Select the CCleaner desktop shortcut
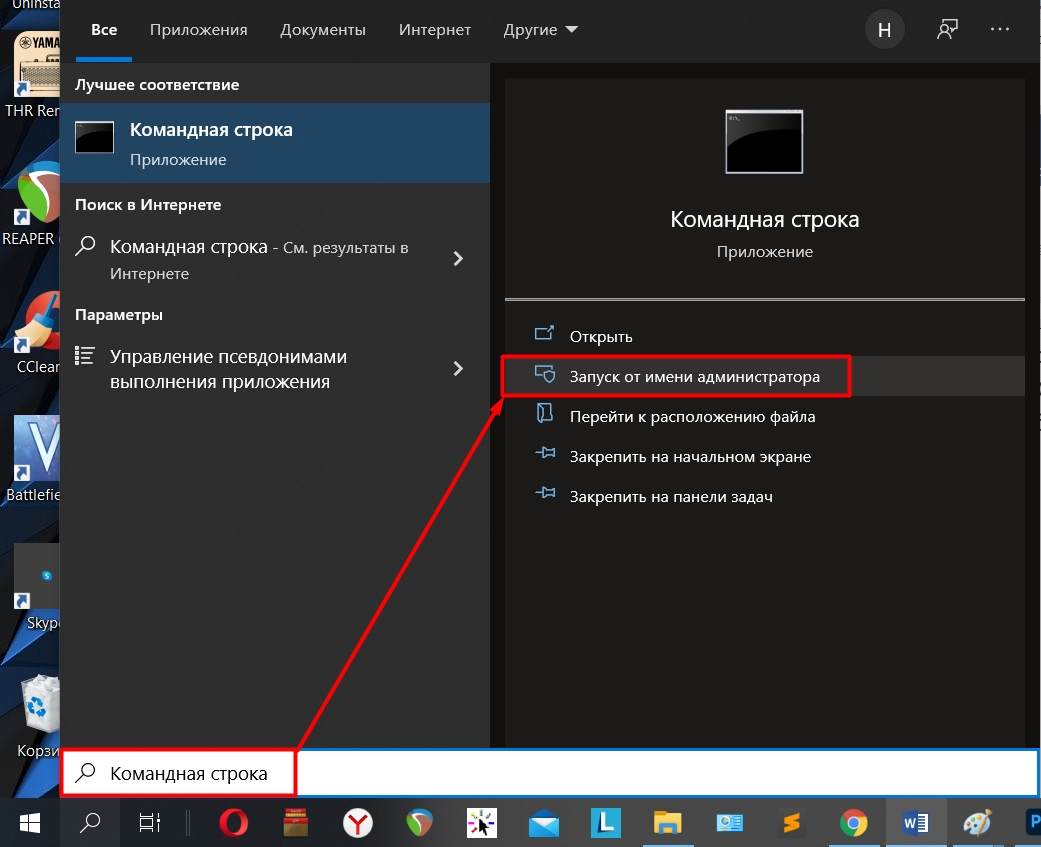The image size is (1041, 847). pos(37,332)
